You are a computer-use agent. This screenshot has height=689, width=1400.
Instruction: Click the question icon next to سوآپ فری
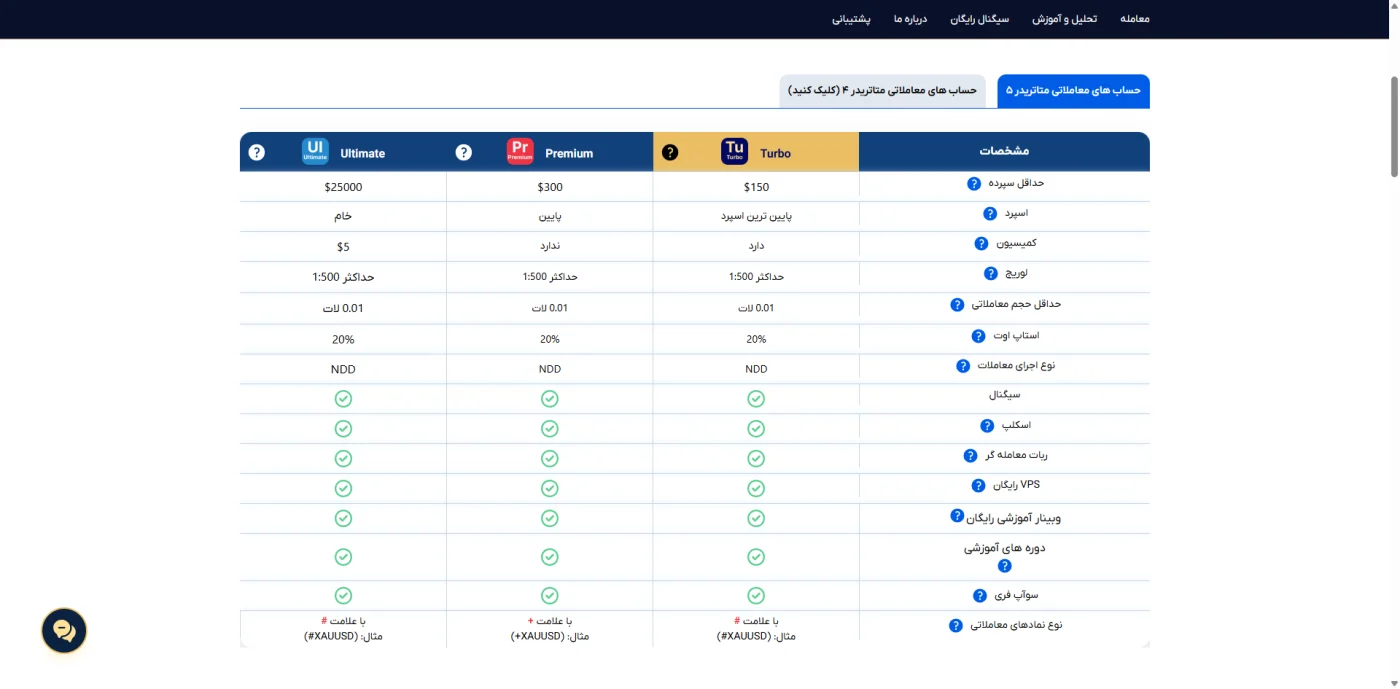[980, 596]
